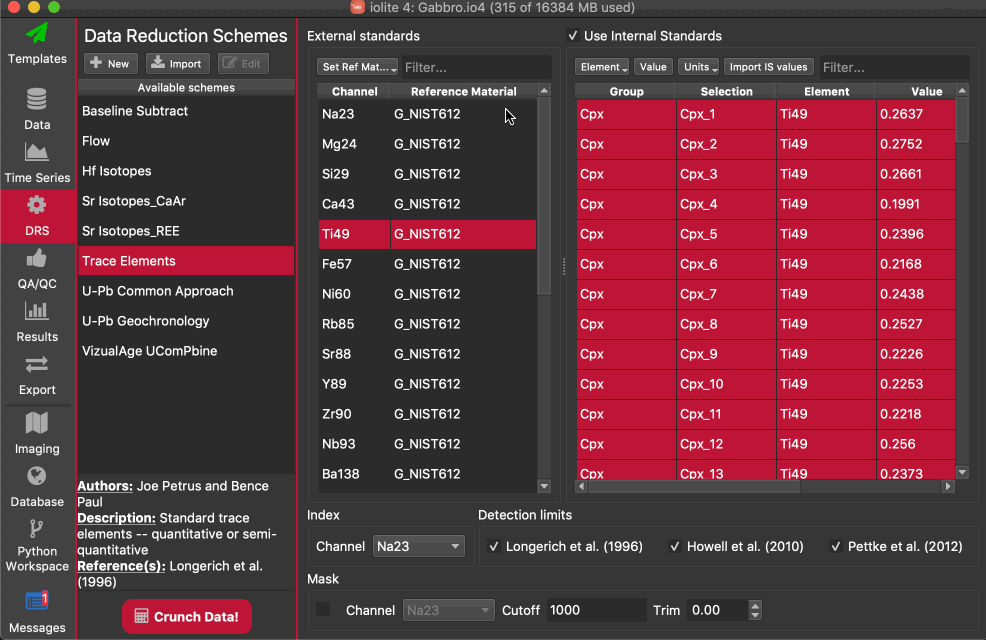
Task: Uncheck Use Internal Standards
Action: click(x=573, y=36)
